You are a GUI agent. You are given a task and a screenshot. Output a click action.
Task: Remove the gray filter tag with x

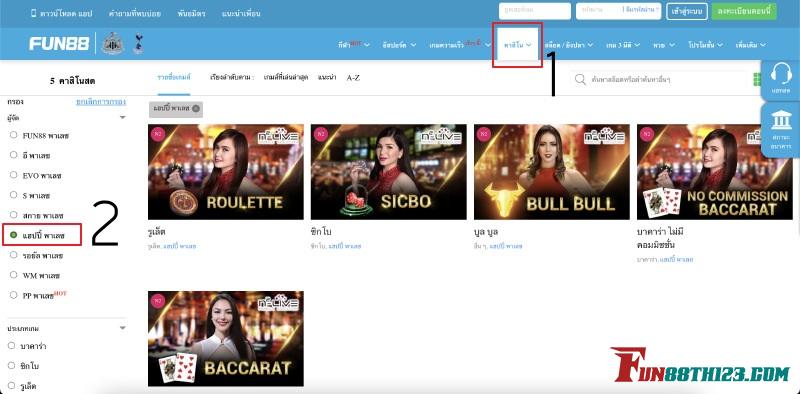(x=176, y=109)
